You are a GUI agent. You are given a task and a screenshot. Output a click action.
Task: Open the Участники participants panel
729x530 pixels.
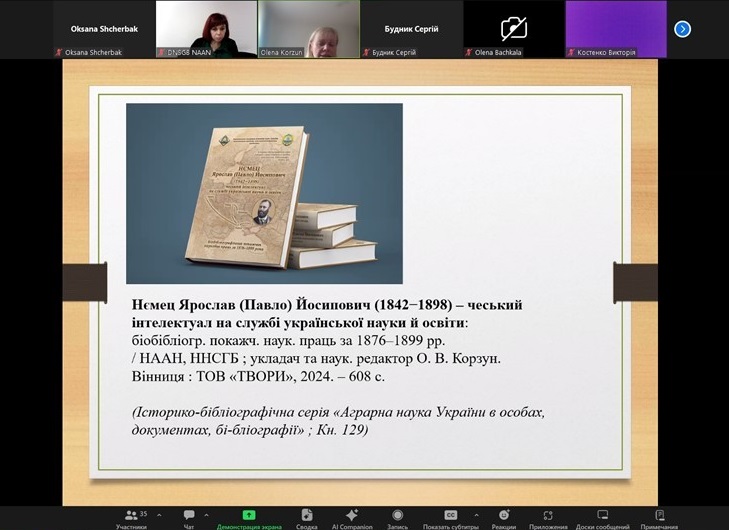click(132, 519)
